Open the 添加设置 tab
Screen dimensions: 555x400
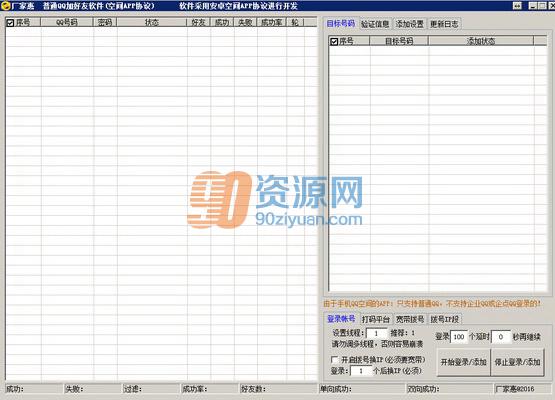coord(410,24)
